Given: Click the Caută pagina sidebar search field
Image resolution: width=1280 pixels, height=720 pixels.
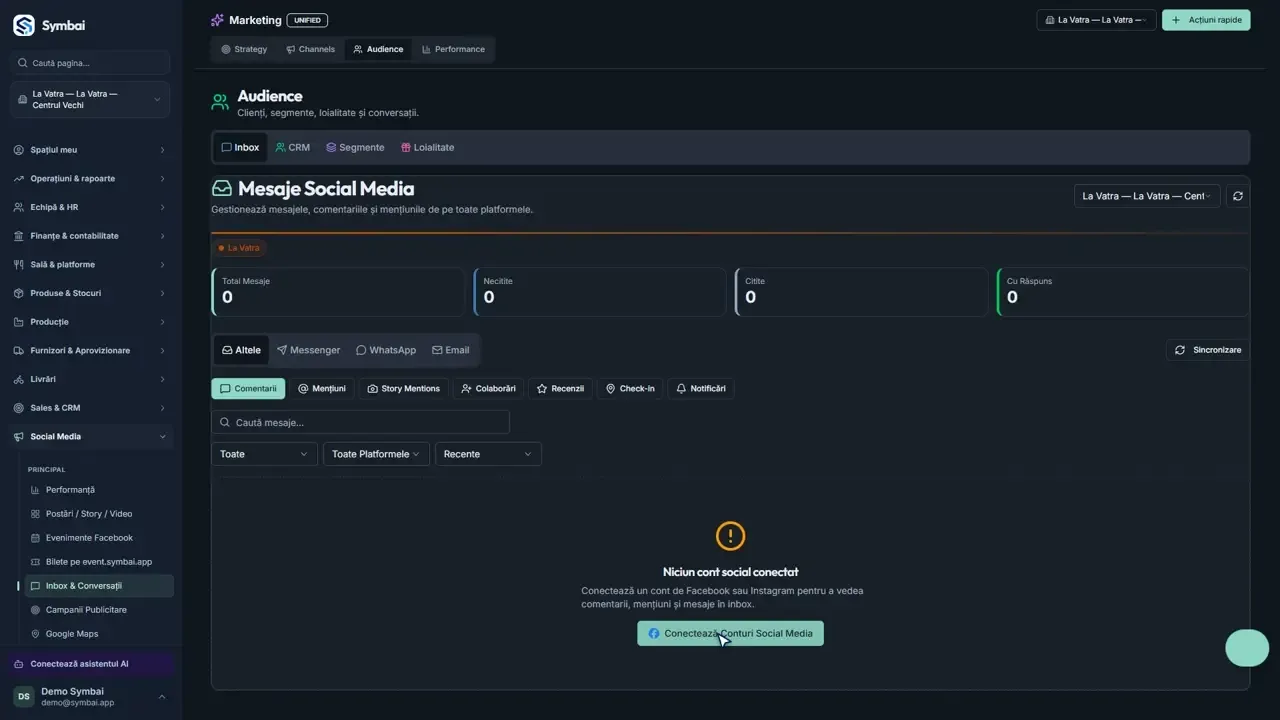Looking at the screenshot, I should [x=90, y=63].
